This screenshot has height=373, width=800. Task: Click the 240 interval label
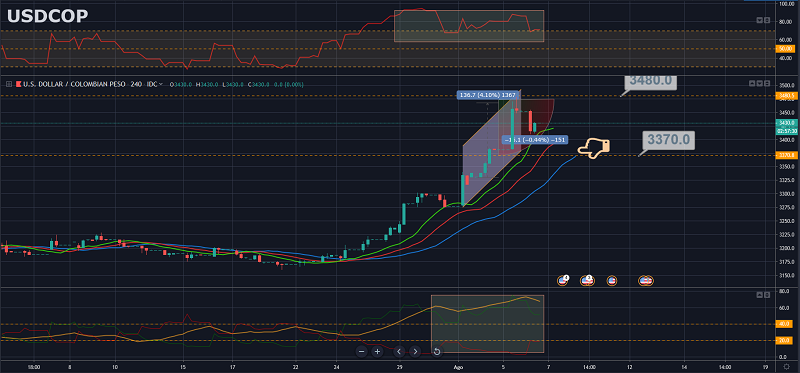click(x=136, y=84)
